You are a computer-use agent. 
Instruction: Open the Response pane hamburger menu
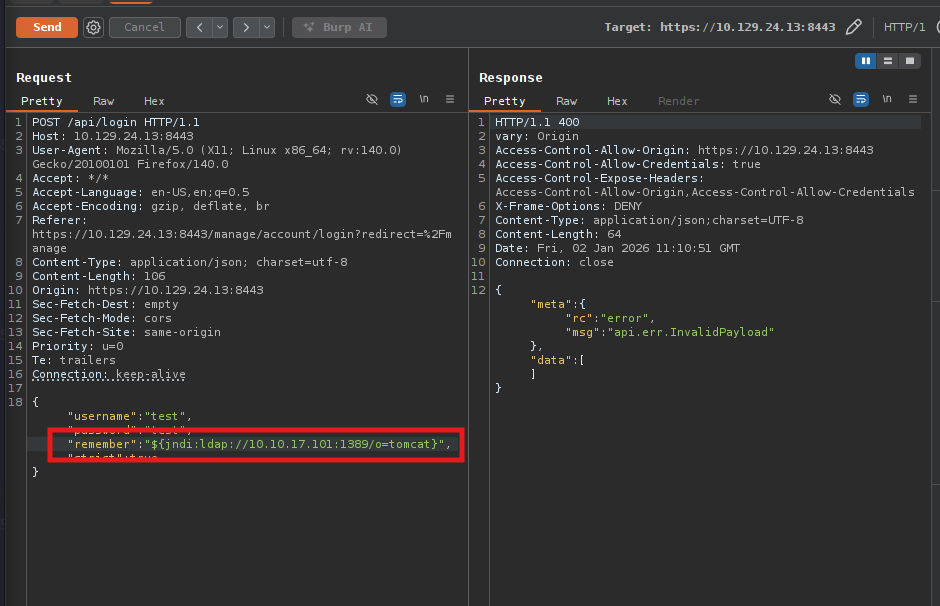912,99
